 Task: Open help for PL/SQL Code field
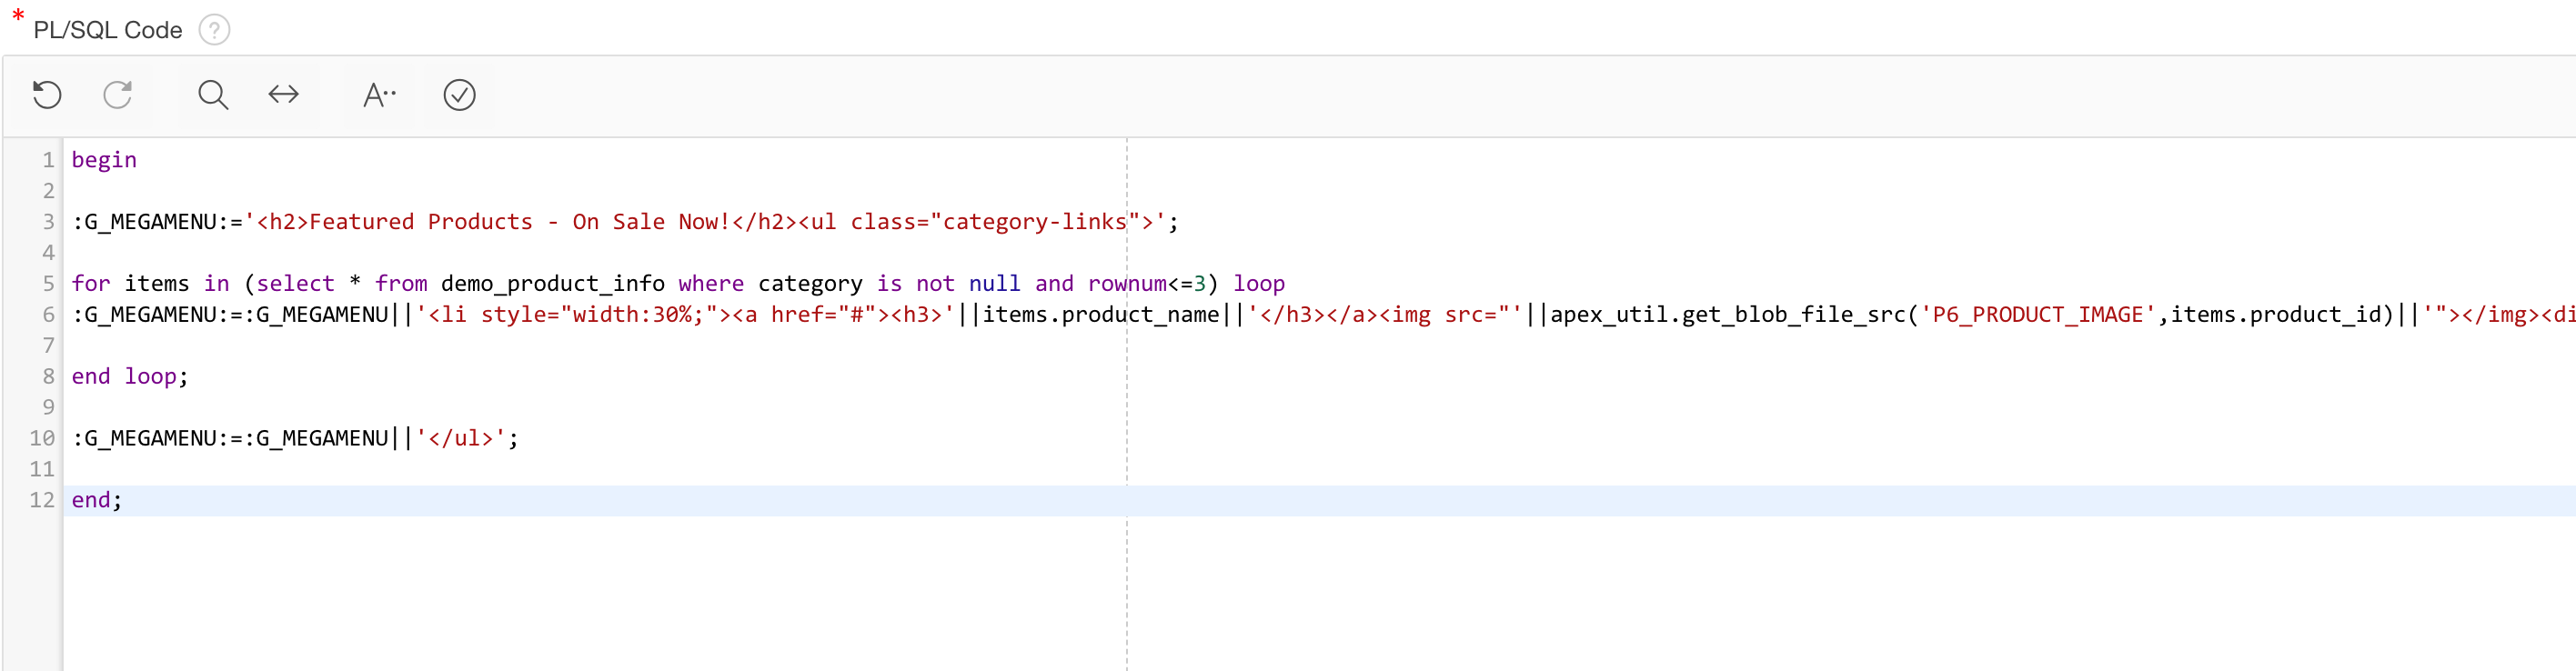214,30
